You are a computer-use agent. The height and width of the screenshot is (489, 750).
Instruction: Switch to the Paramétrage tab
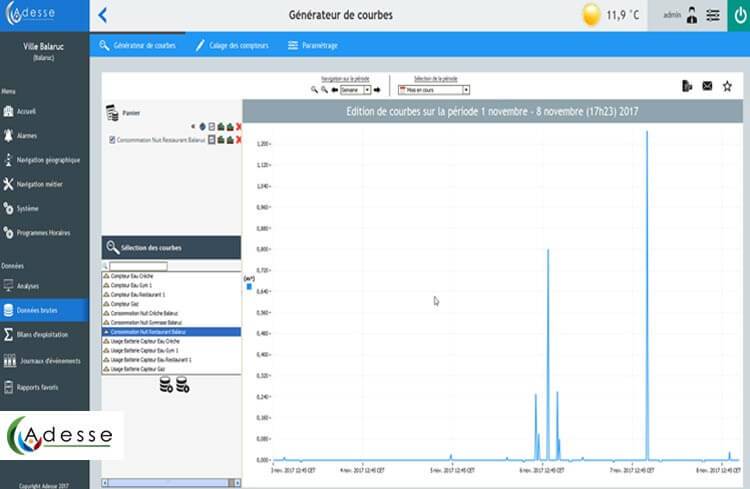313,45
